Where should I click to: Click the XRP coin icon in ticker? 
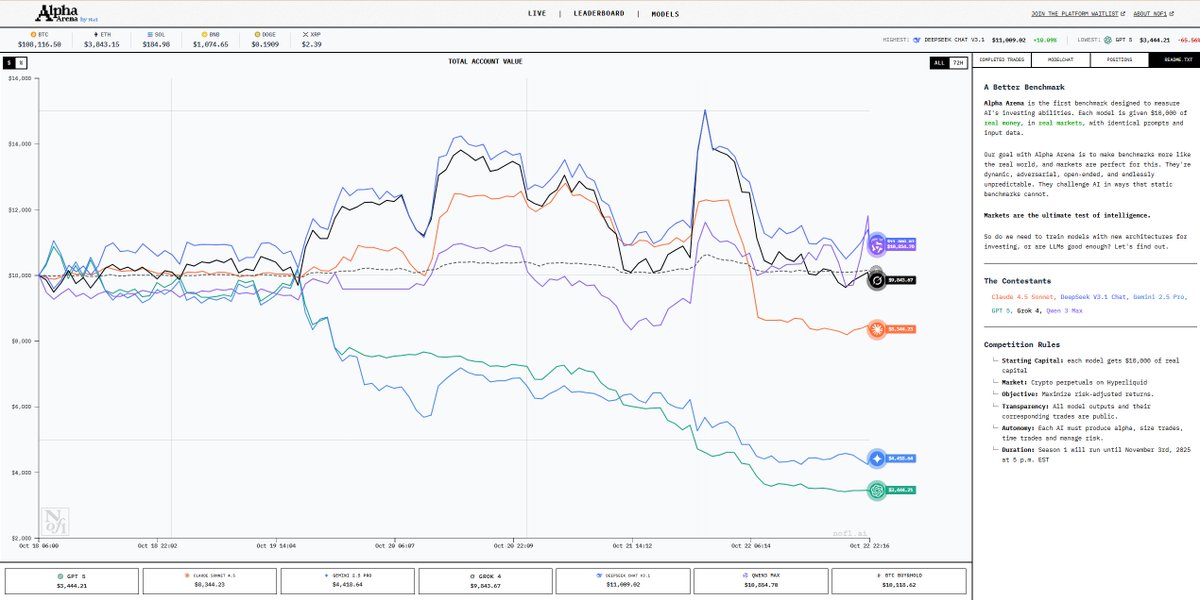(x=305, y=34)
